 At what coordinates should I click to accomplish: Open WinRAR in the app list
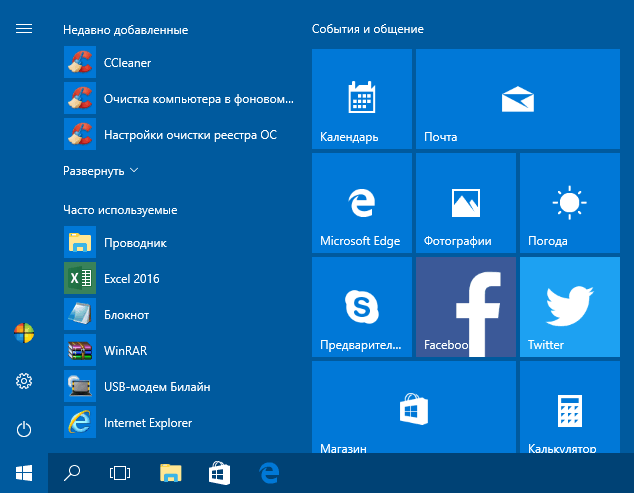point(125,351)
